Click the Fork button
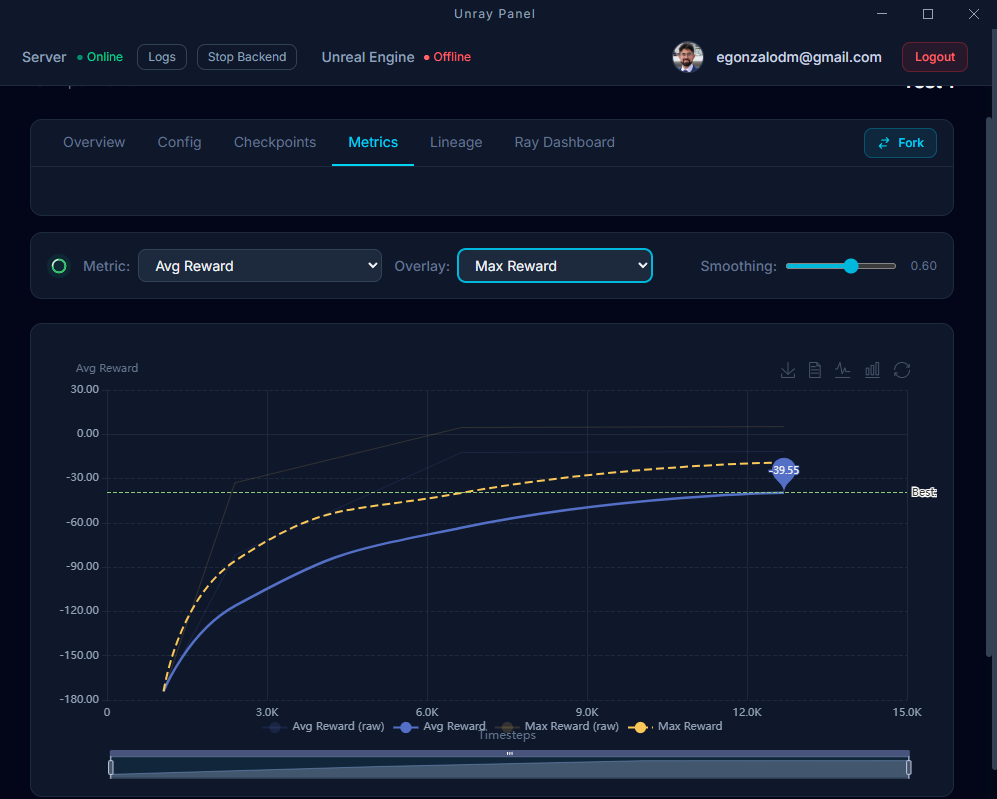This screenshot has height=799, width=997. [x=900, y=143]
